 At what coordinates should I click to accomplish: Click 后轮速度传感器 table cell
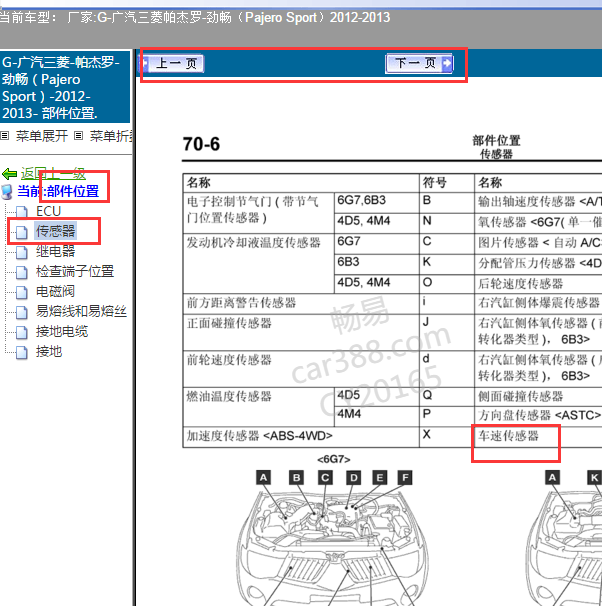click(537, 284)
